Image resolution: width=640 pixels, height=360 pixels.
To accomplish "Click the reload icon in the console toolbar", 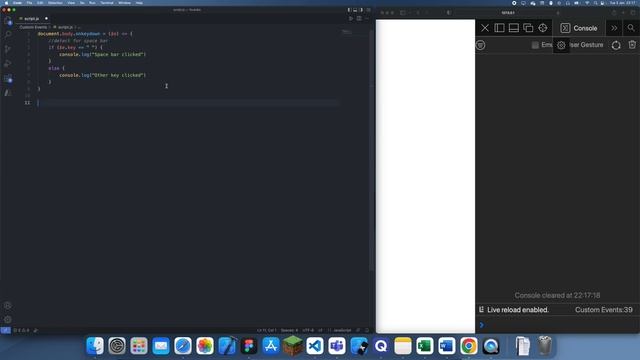I will [x=616, y=45].
